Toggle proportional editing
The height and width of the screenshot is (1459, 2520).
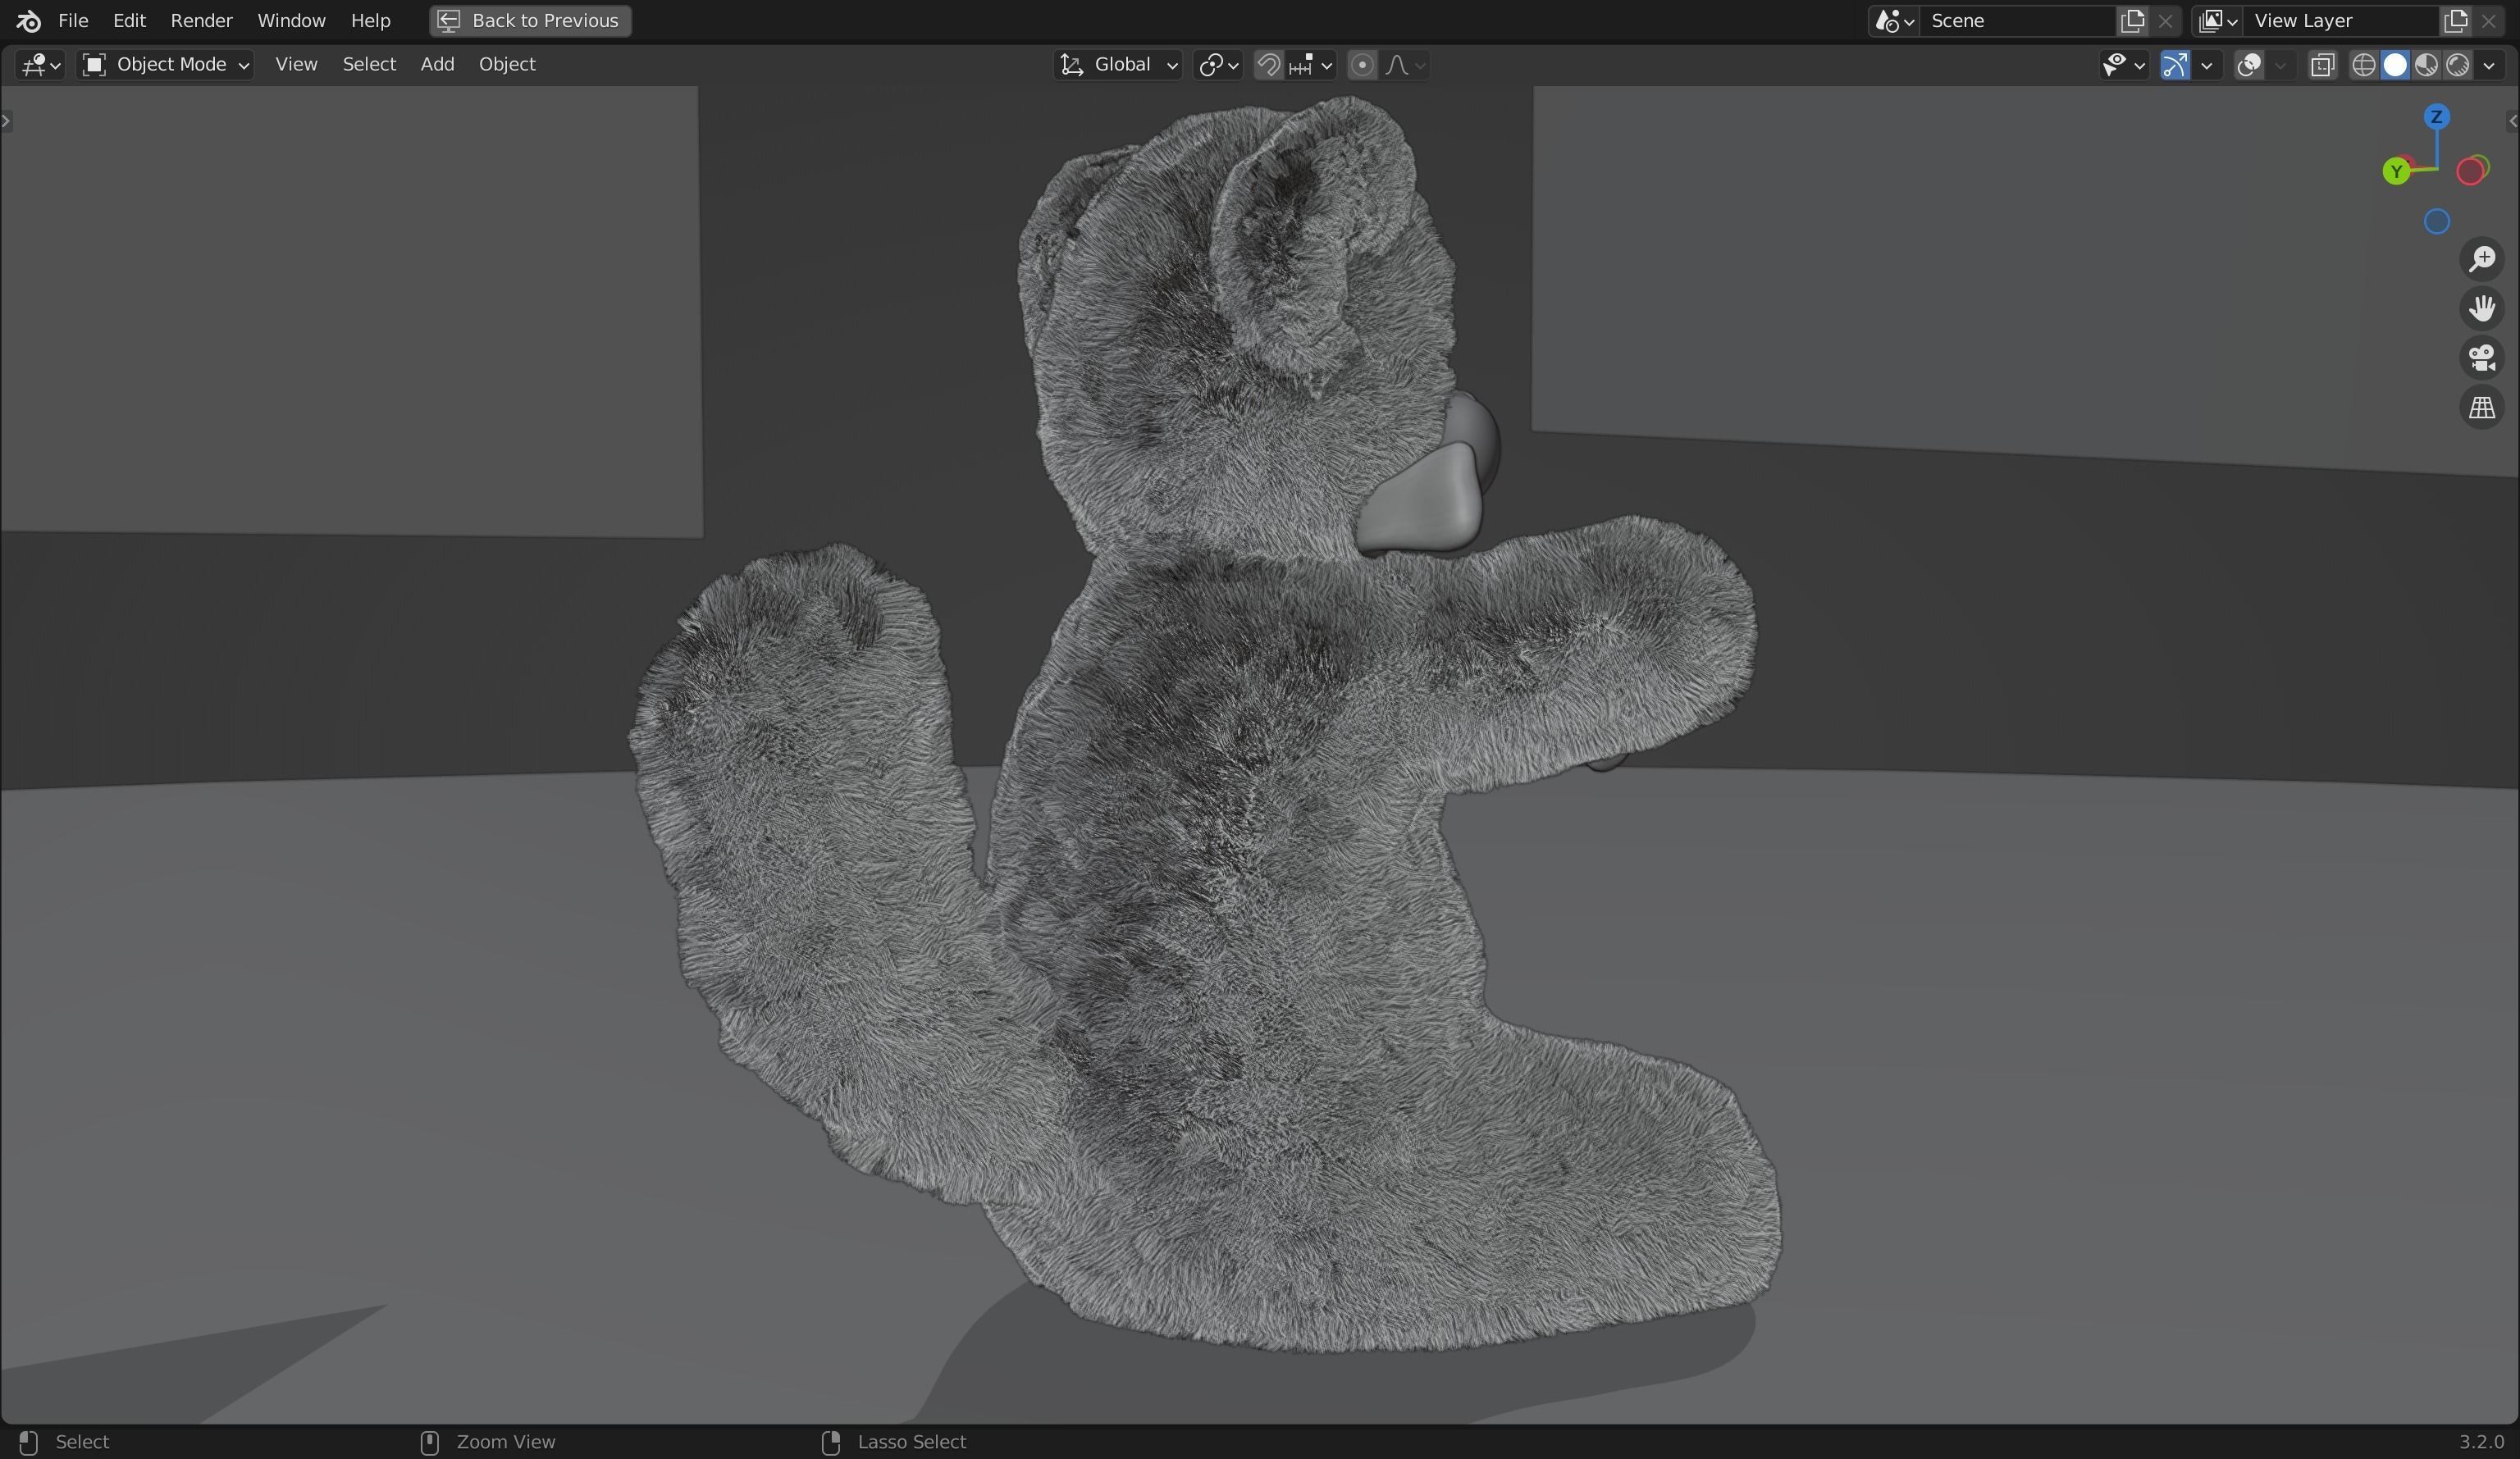pos(1362,65)
